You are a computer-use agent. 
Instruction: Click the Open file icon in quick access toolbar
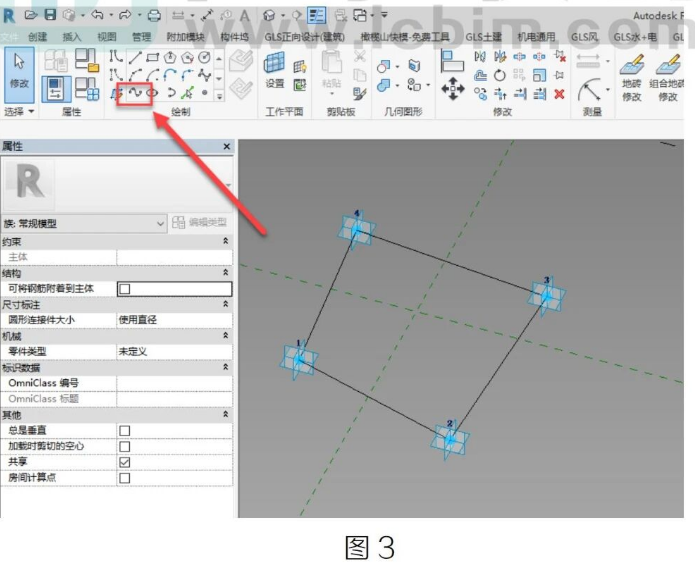31,15
